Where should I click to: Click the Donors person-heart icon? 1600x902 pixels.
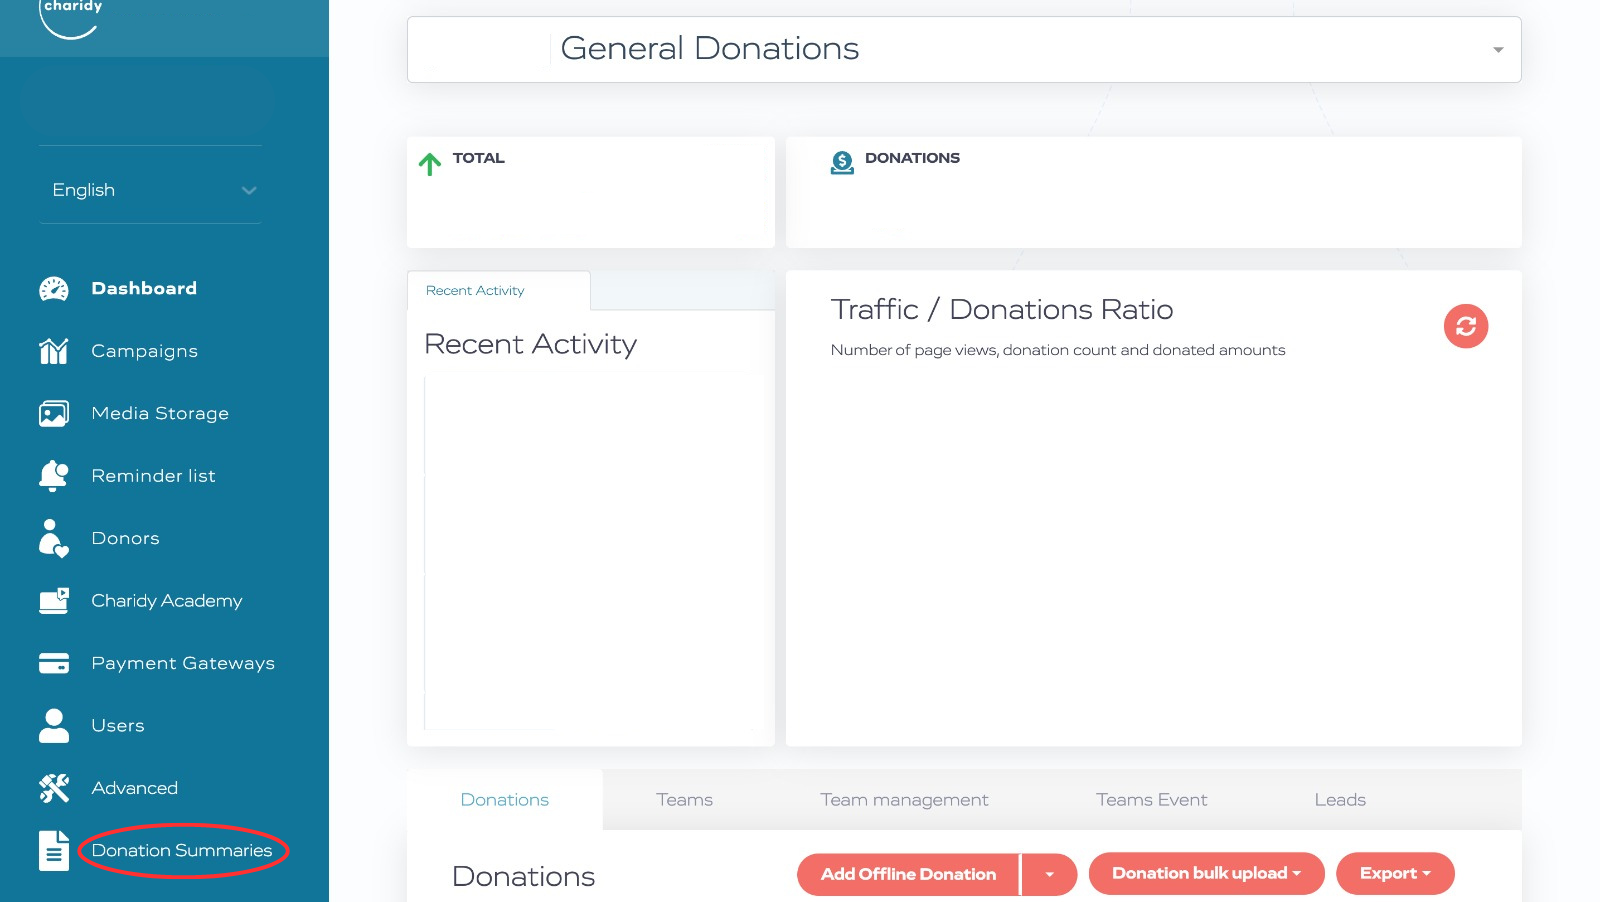[x=54, y=538]
